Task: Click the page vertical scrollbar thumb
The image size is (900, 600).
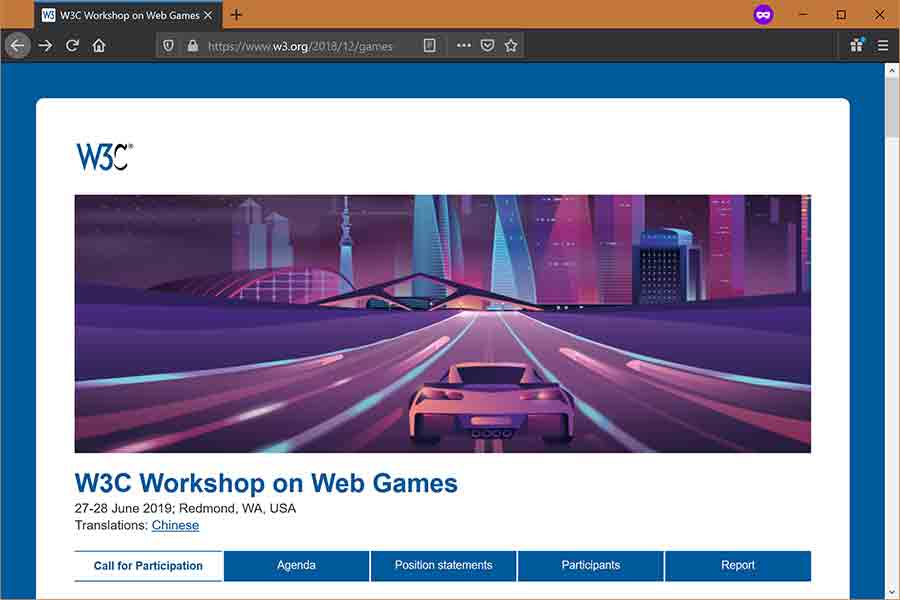Action: tap(892, 107)
